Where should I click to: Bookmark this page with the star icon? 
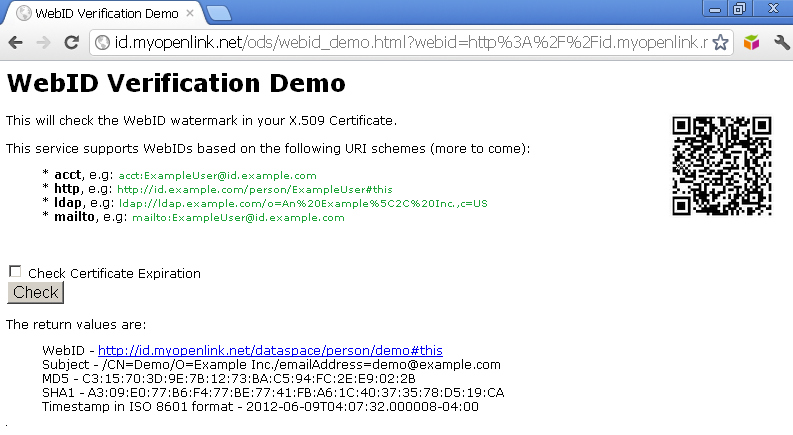pos(720,44)
